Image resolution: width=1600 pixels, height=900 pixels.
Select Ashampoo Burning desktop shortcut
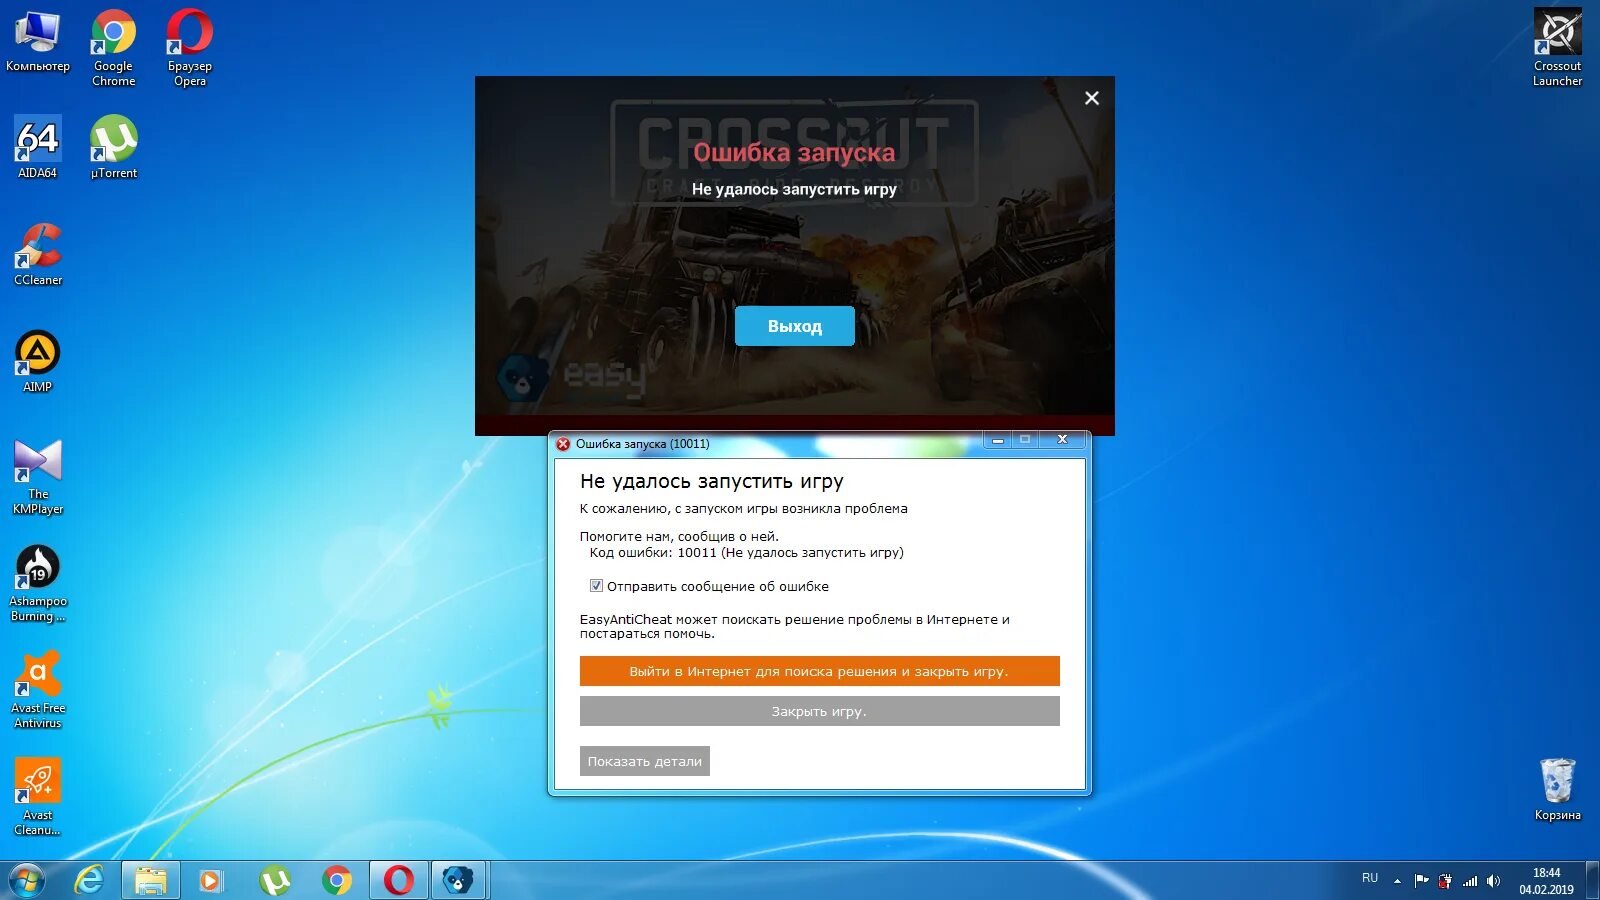pos(38,583)
